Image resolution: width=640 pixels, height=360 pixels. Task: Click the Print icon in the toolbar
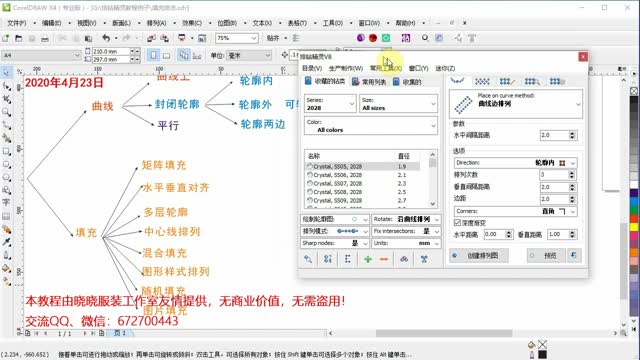tap(45, 38)
